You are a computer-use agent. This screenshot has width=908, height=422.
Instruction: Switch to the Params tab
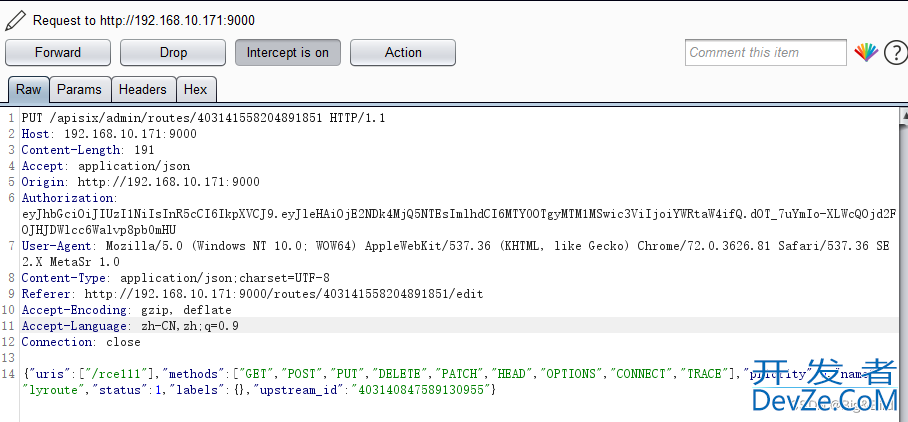coord(80,90)
